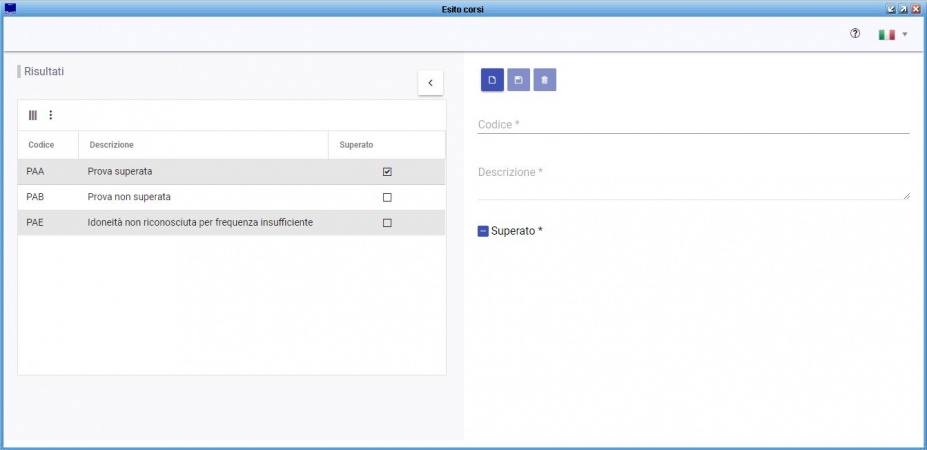The image size is (927, 450).
Task: Toggle Superato checkbox for Prova superata
Action: pos(387,172)
